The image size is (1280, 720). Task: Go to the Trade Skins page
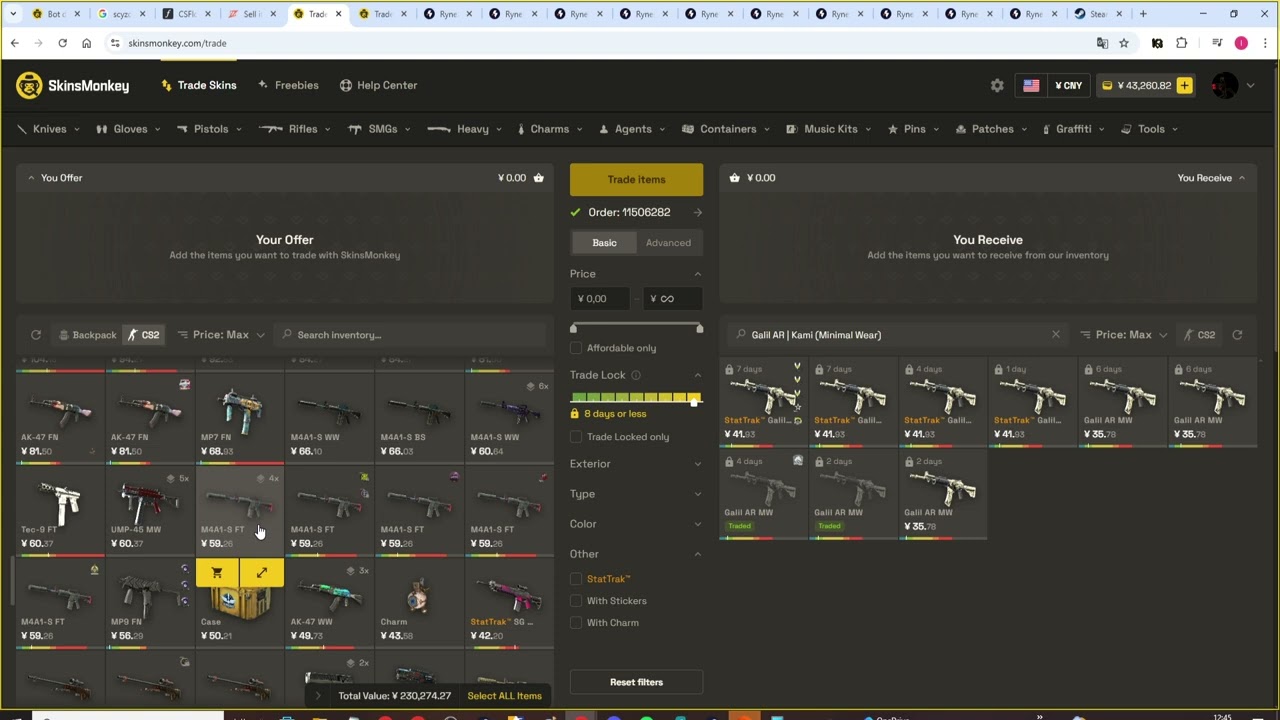tap(199, 85)
